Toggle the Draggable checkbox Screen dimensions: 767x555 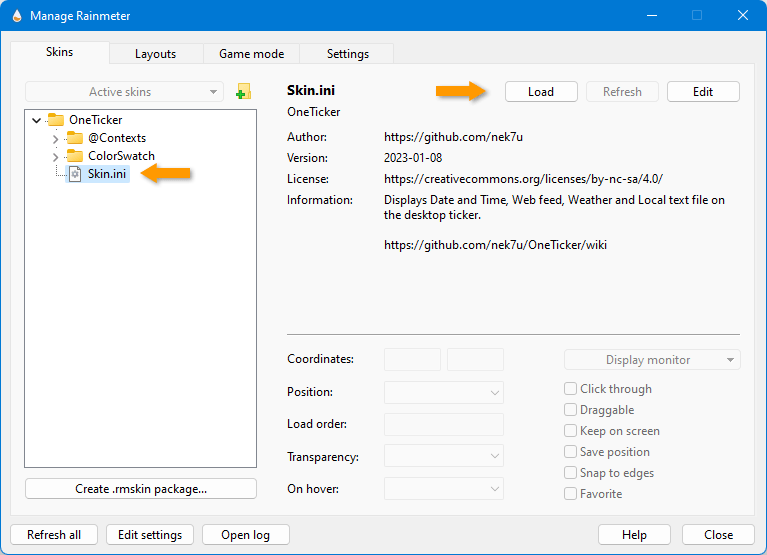[x=570, y=410]
